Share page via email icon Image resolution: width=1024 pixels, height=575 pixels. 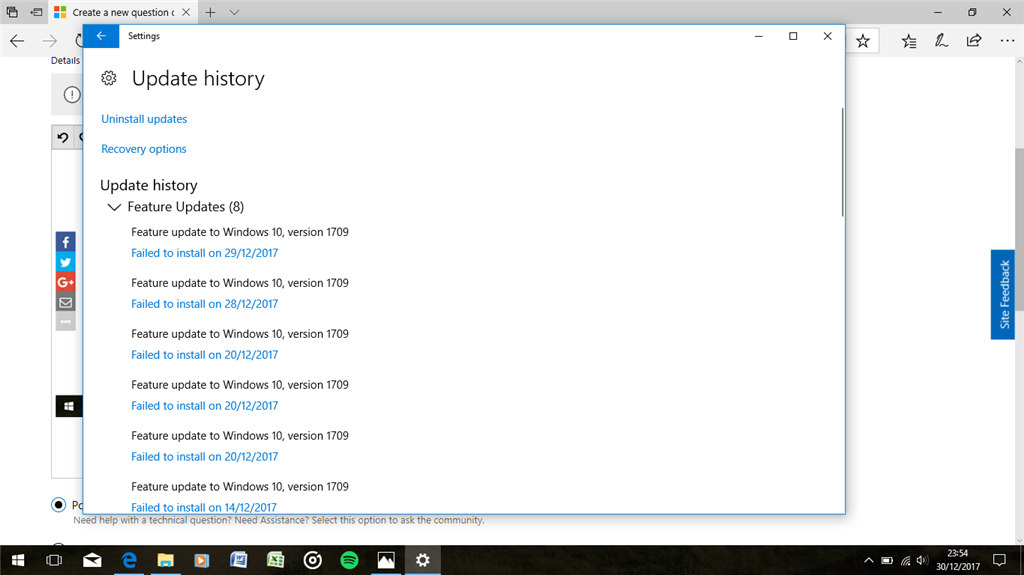[x=65, y=303]
